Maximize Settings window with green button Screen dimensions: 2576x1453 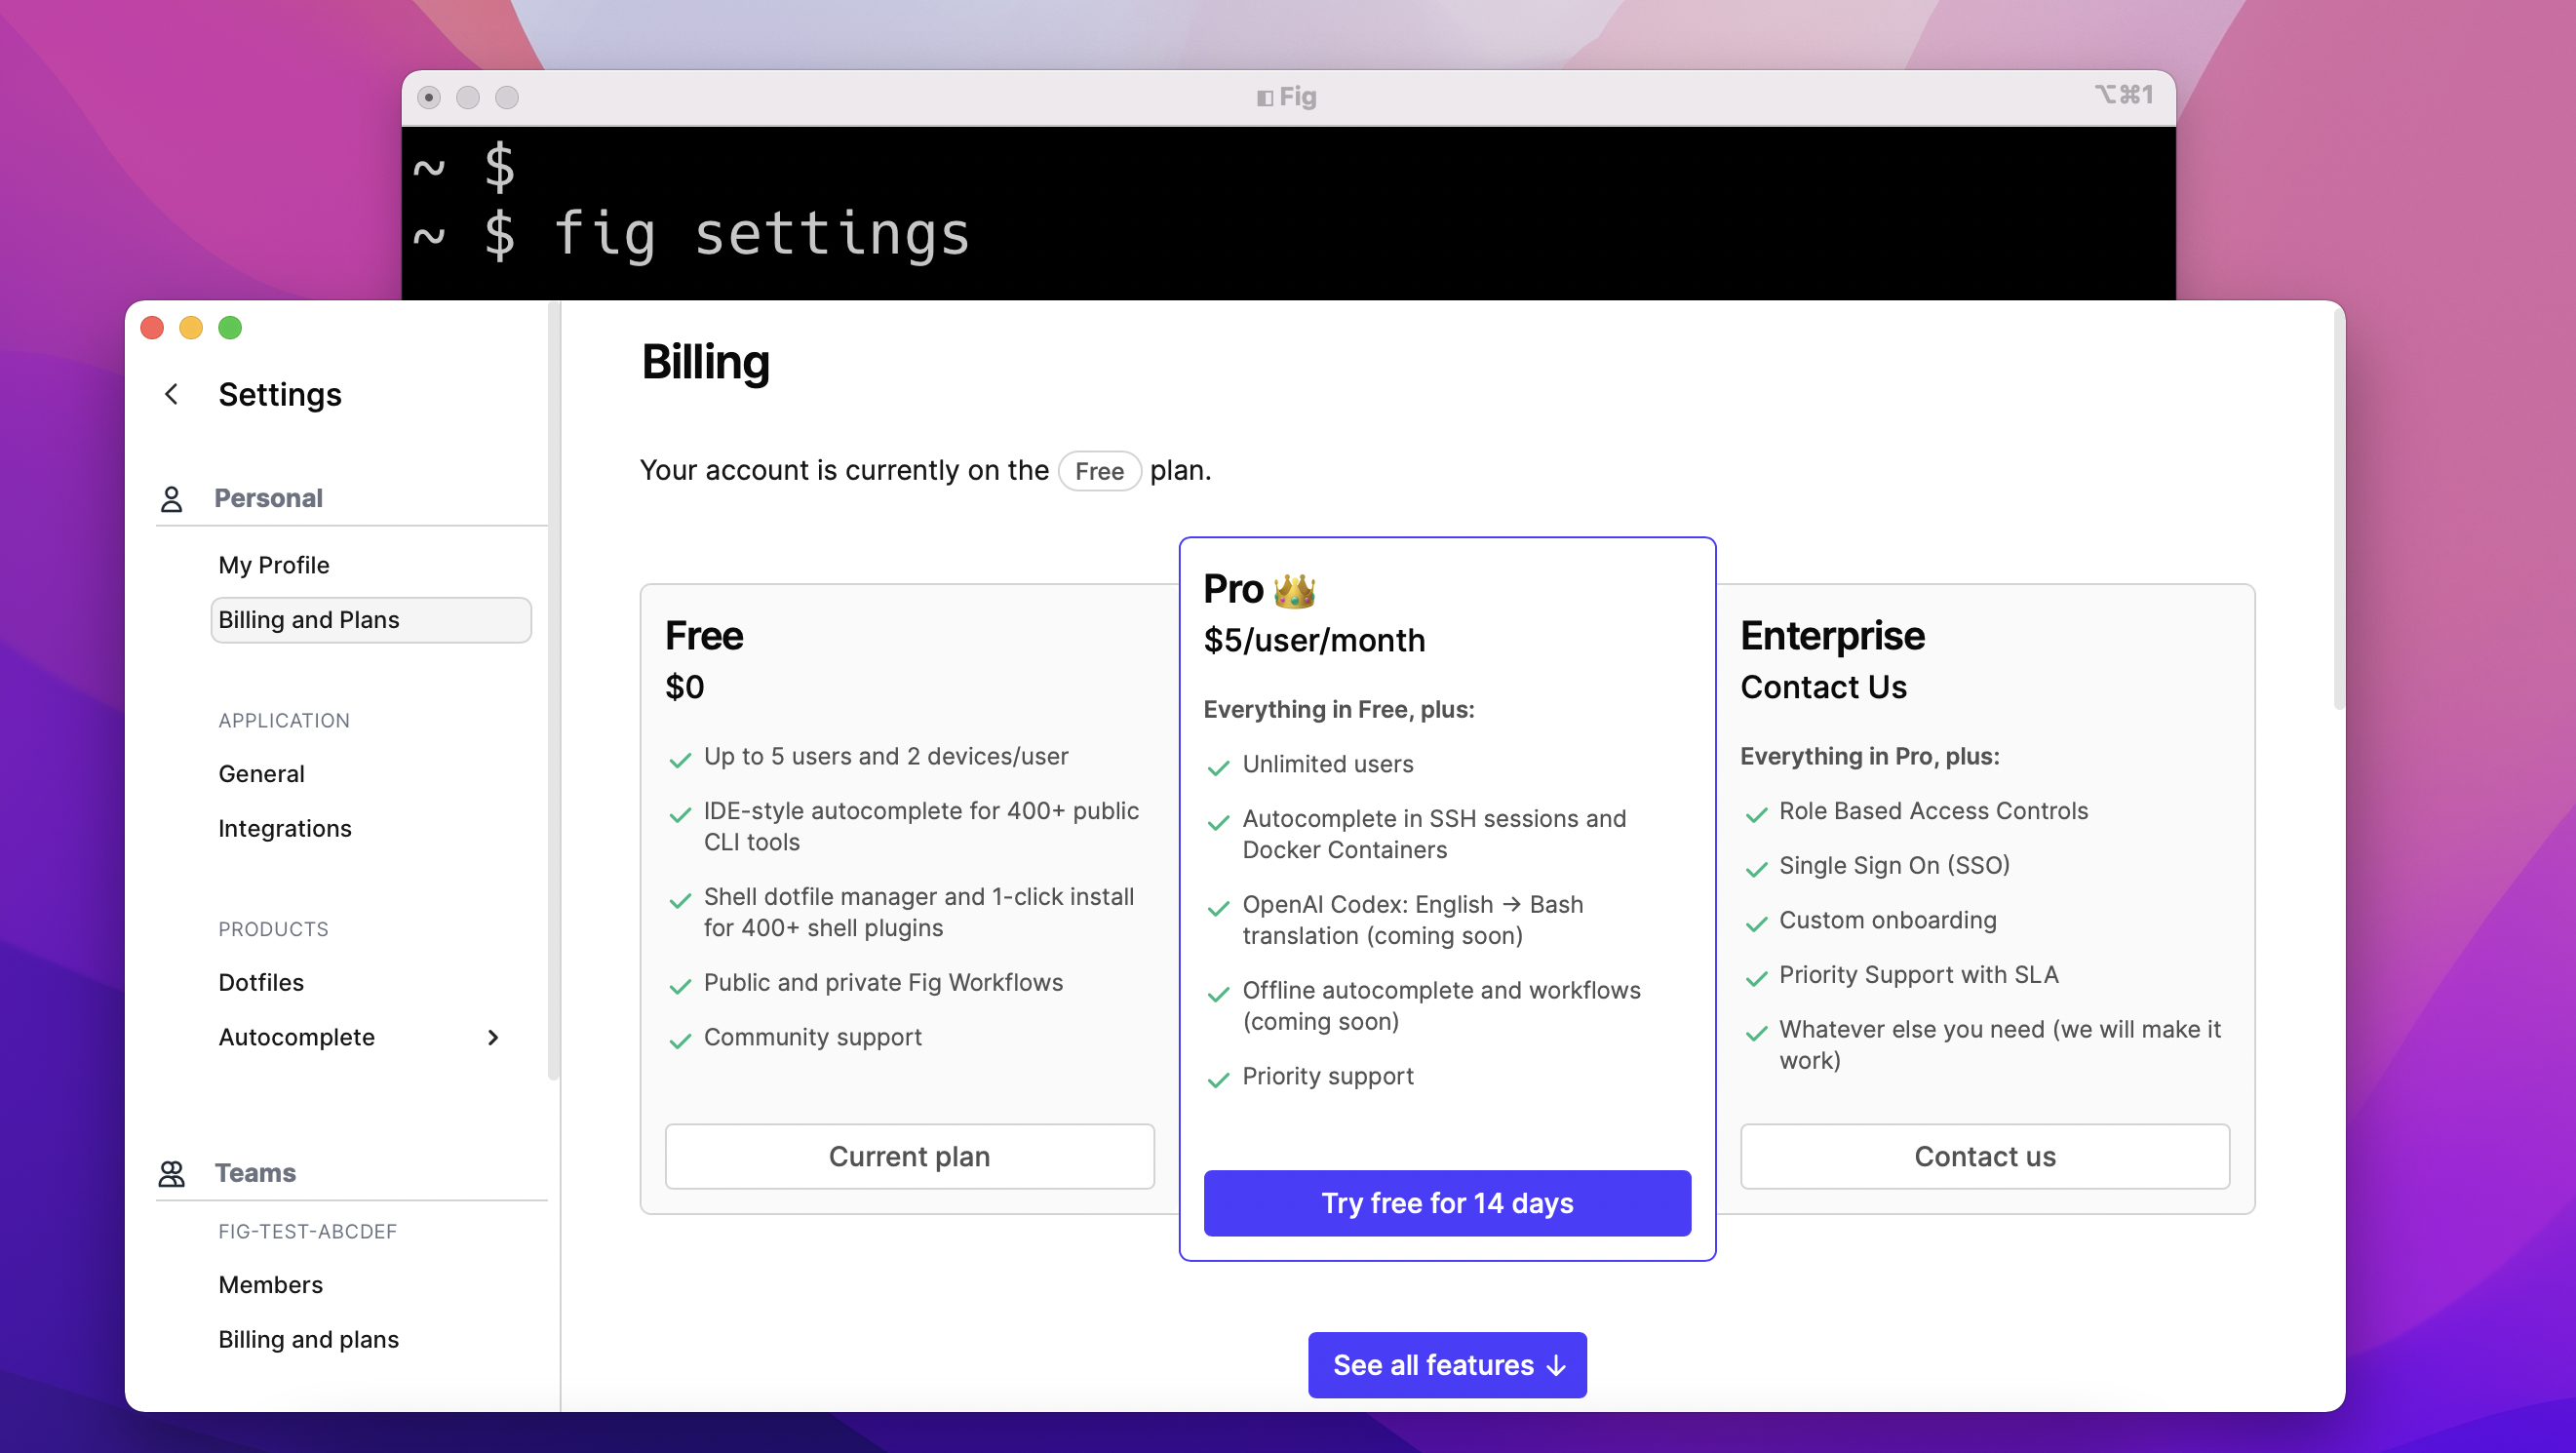click(x=230, y=328)
